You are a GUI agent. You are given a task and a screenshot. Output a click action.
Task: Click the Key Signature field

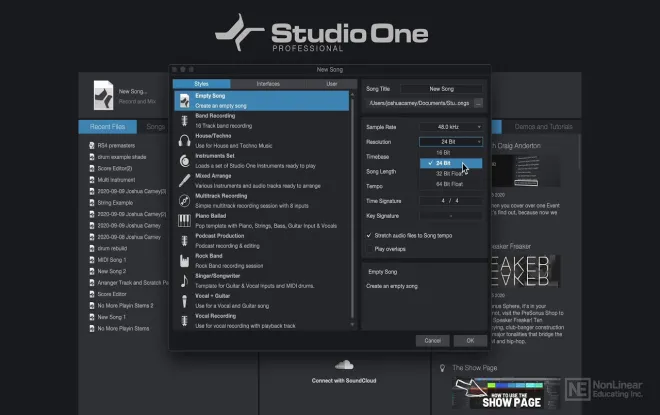point(451,216)
